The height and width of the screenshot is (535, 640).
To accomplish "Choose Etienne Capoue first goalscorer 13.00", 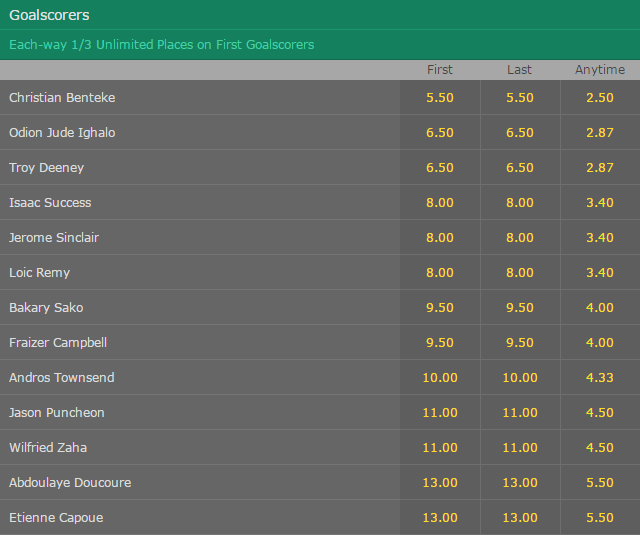I will (x=440, y=517).
